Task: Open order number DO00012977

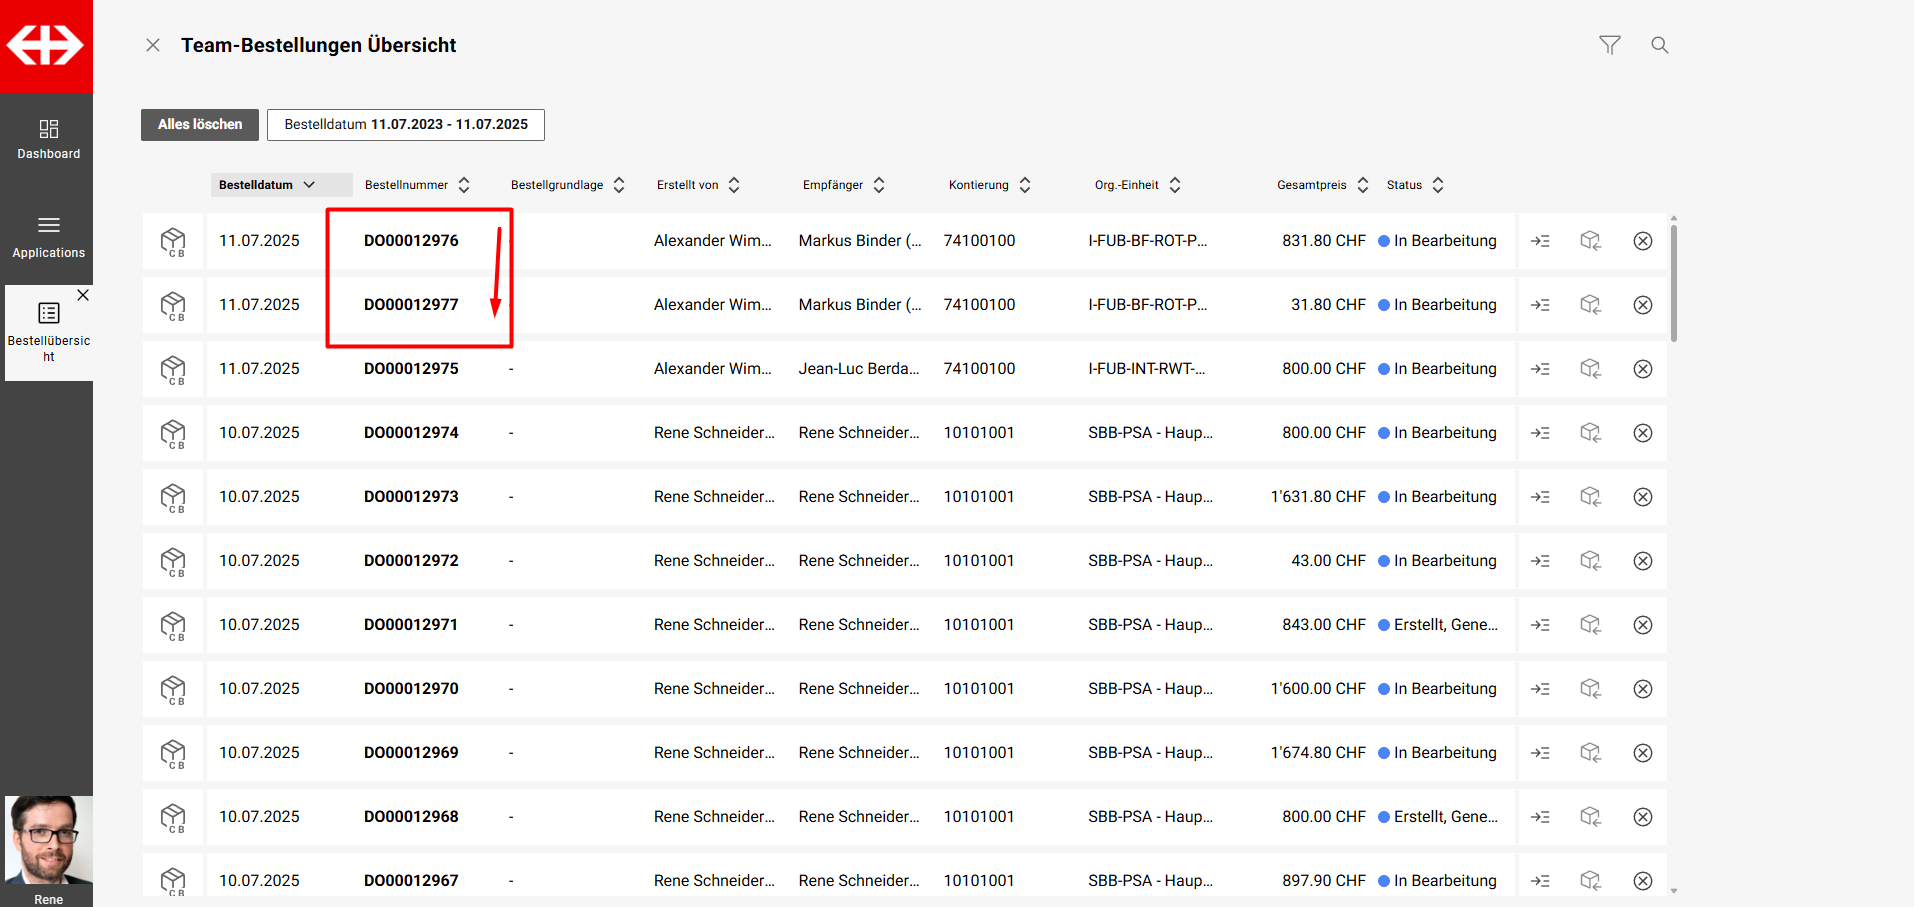Action: tap(411, 305)
